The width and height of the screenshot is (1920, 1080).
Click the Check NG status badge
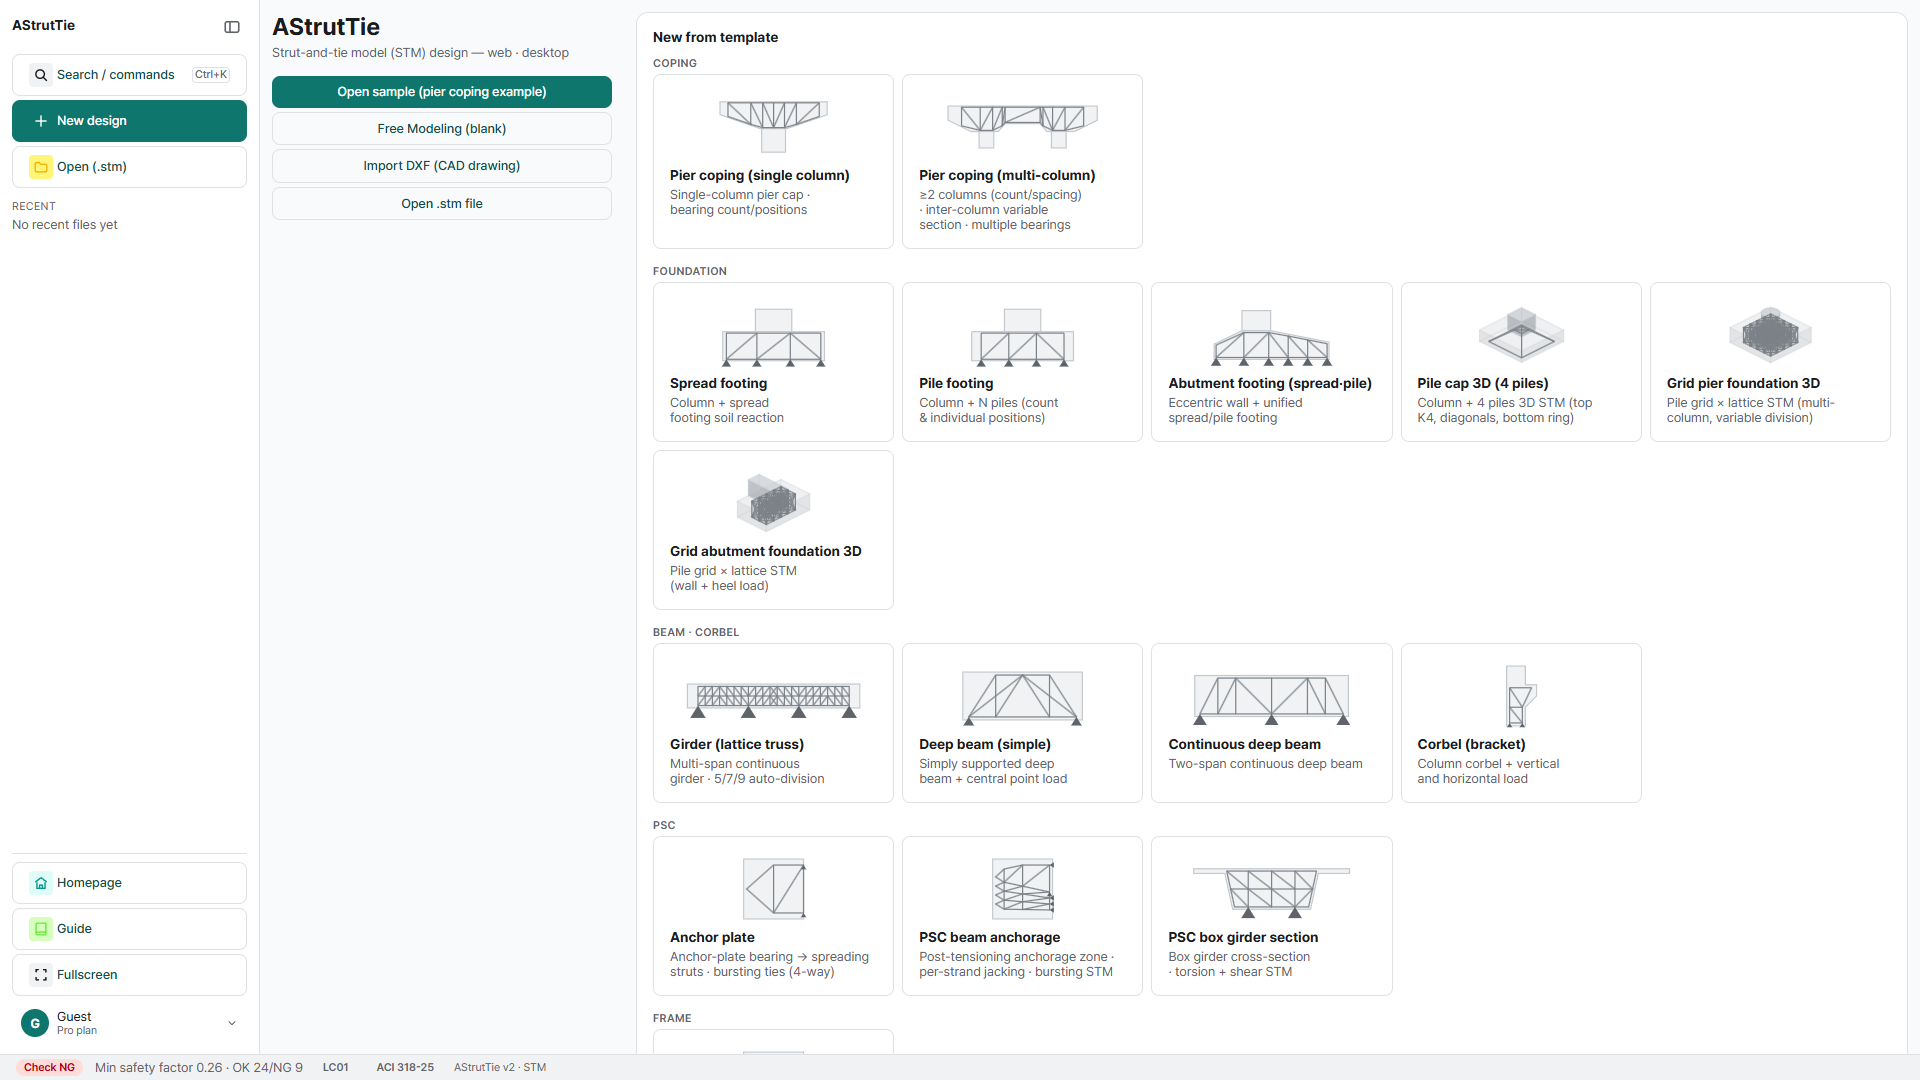point(49,1068)
